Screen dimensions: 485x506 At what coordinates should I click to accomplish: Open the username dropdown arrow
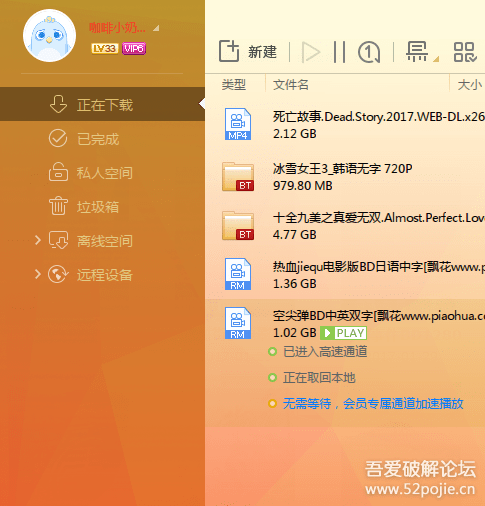(x=156, y=28)
